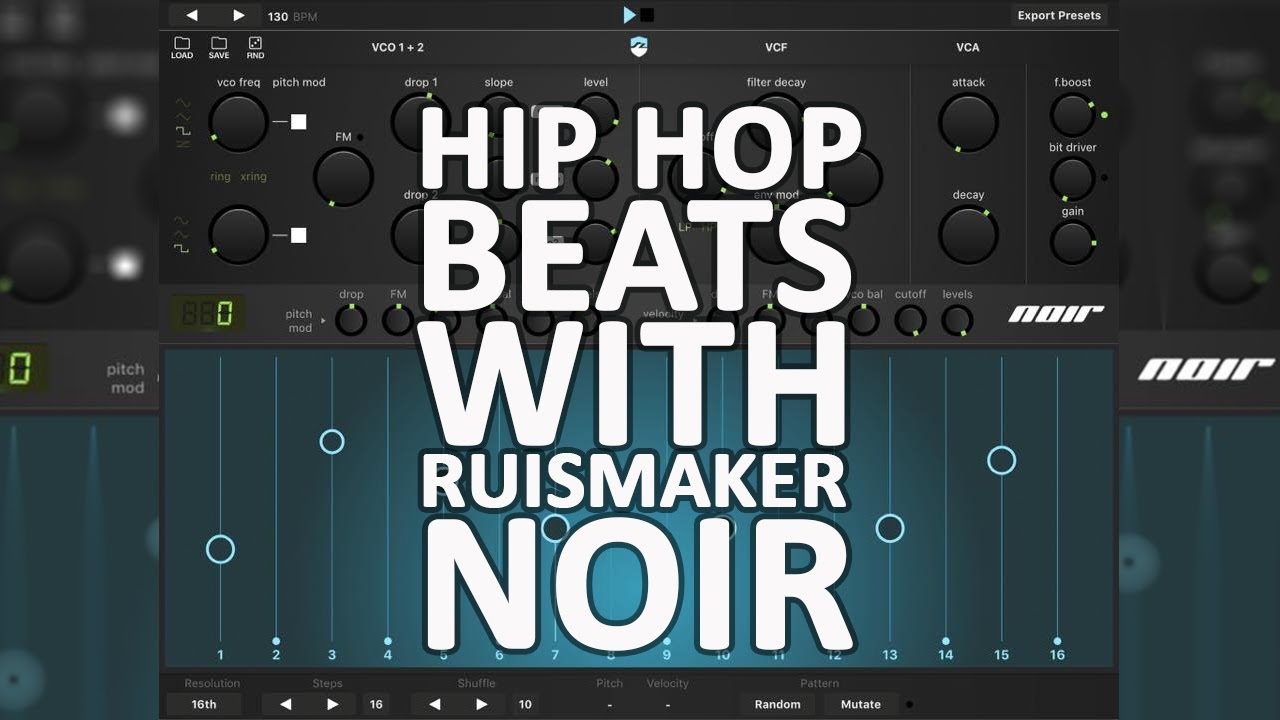The height and width of the screenshot is (720, 1280).
Task: Click the levels velocity knob
Action: tap(957, 320)
